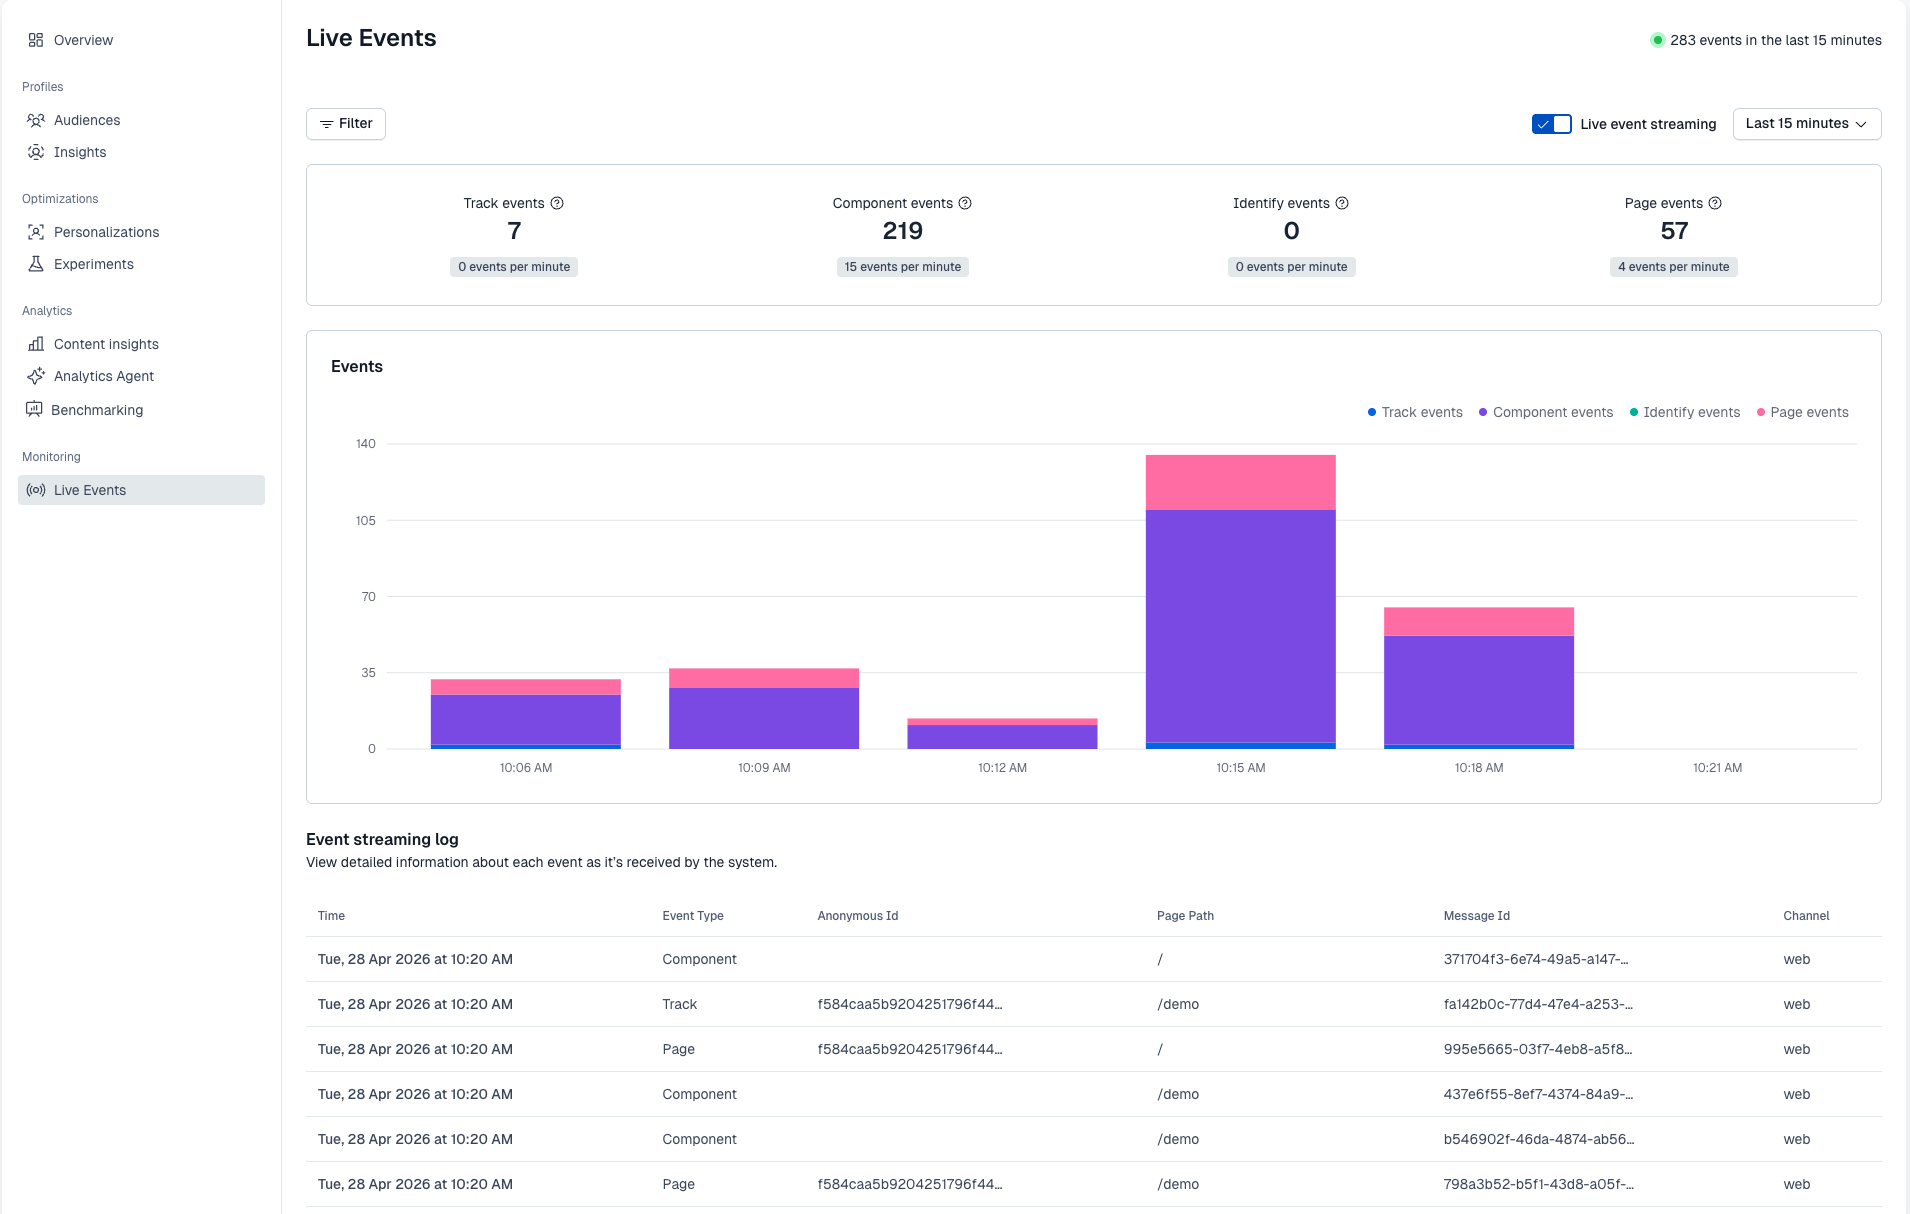Click help icon next to Identify events

(1342, 203)
